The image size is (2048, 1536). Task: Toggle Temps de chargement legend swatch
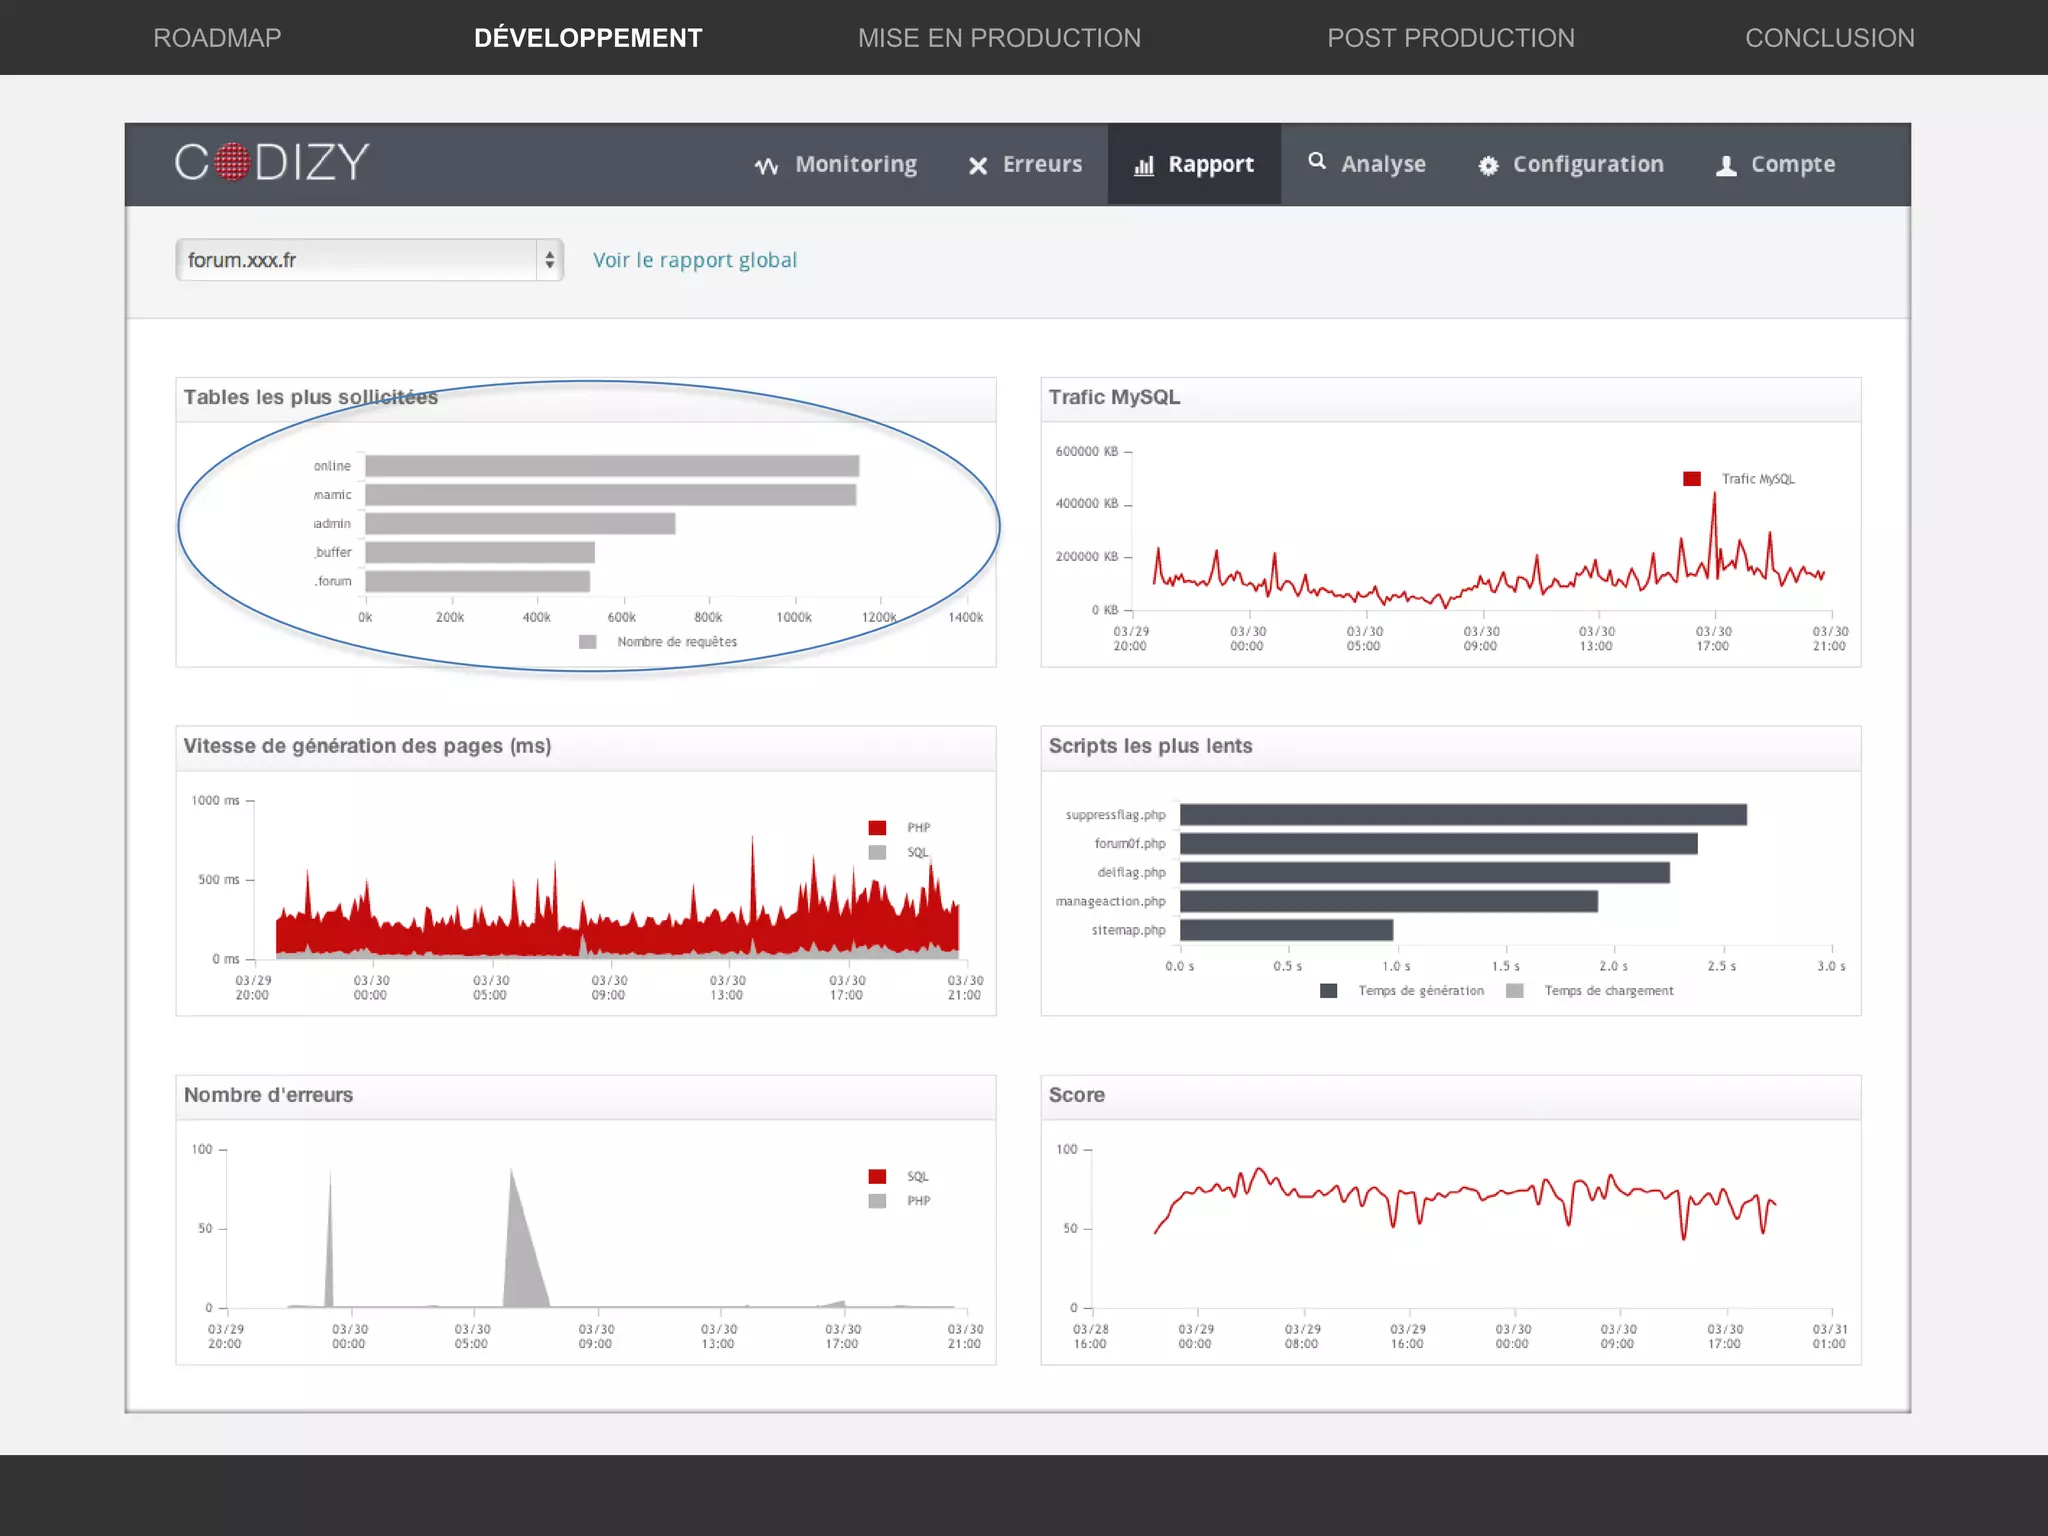click(x=1515, y=991)
